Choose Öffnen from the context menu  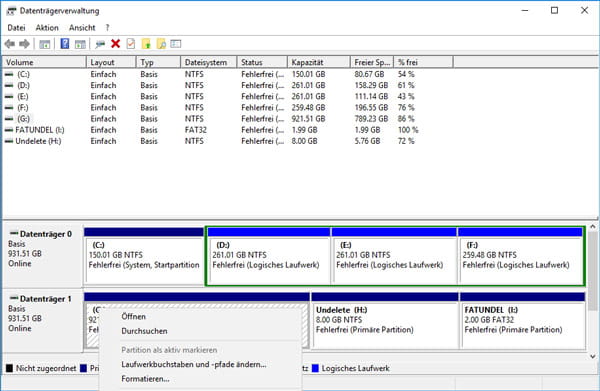pyautogui.click(x=134, y=317)
